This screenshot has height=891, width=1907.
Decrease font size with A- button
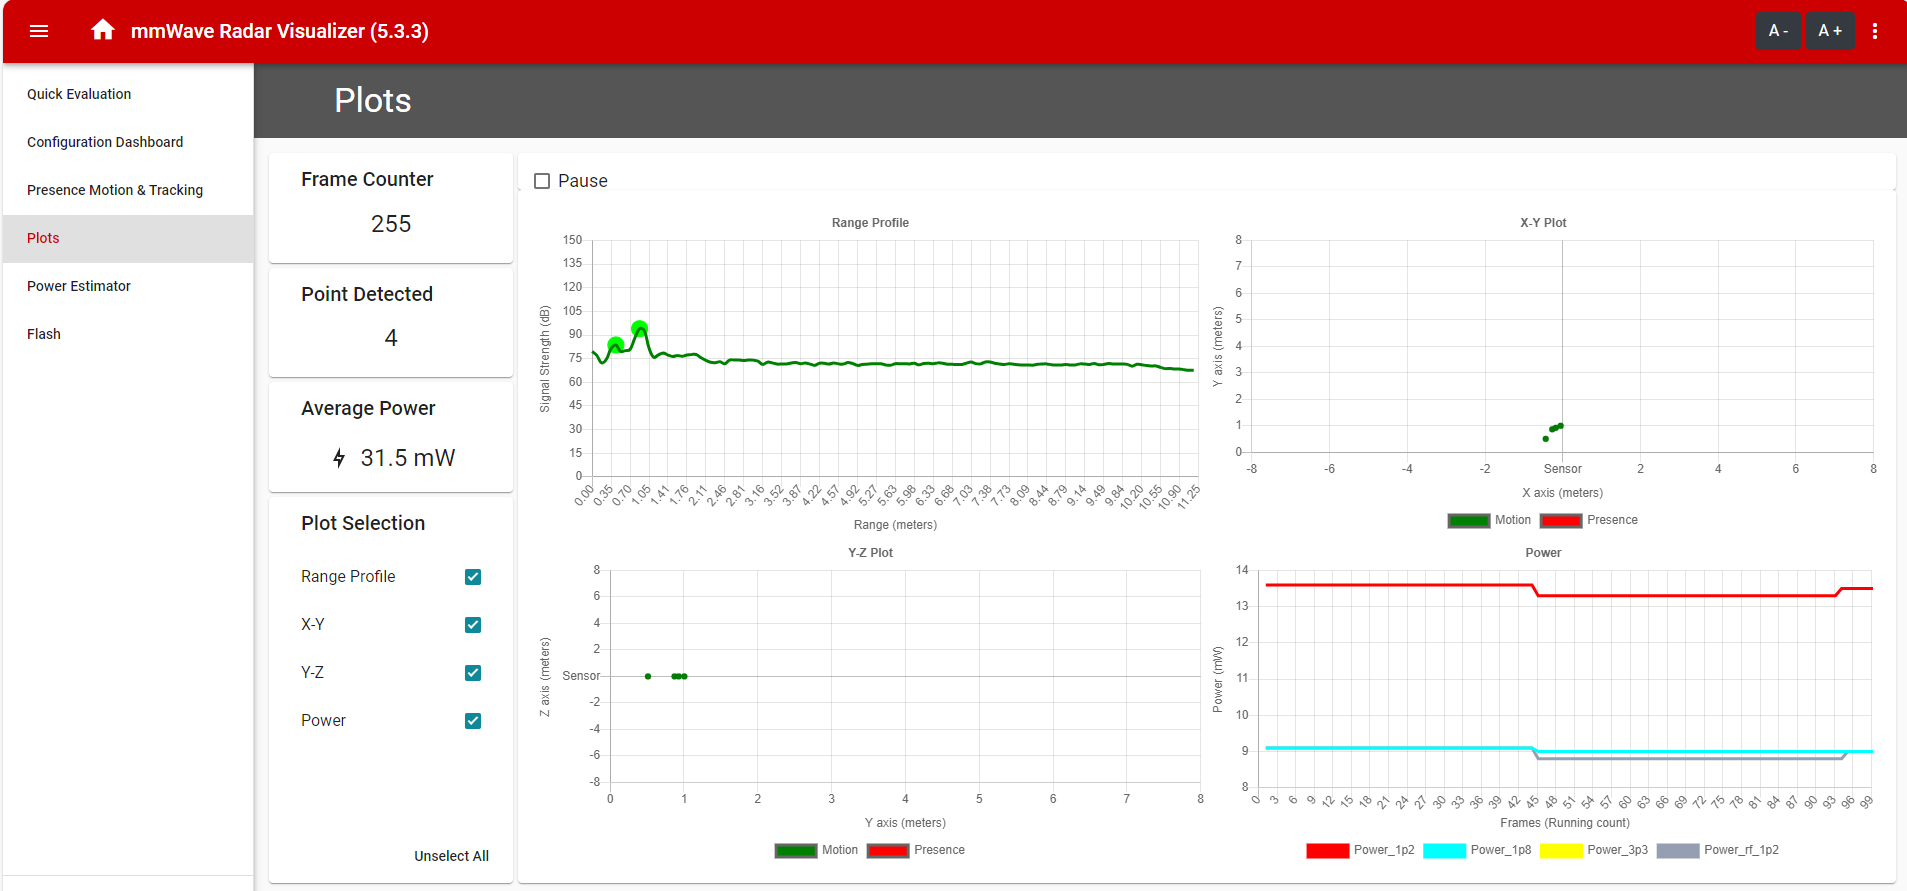click(1778, 31)
